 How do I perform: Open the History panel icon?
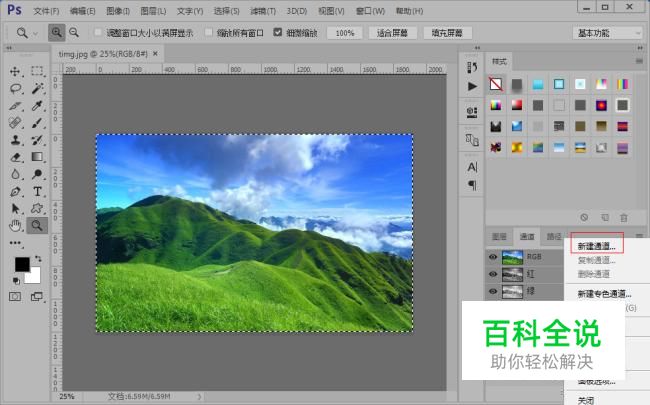(x=472, y=67)
